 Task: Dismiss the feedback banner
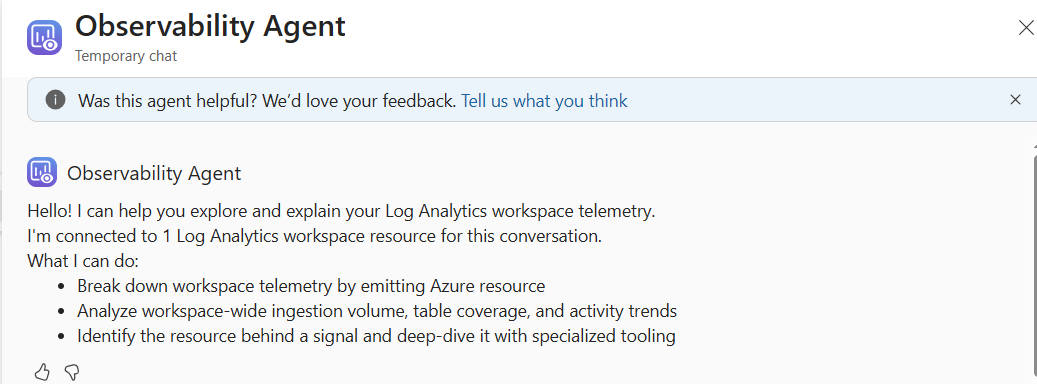1015,100
